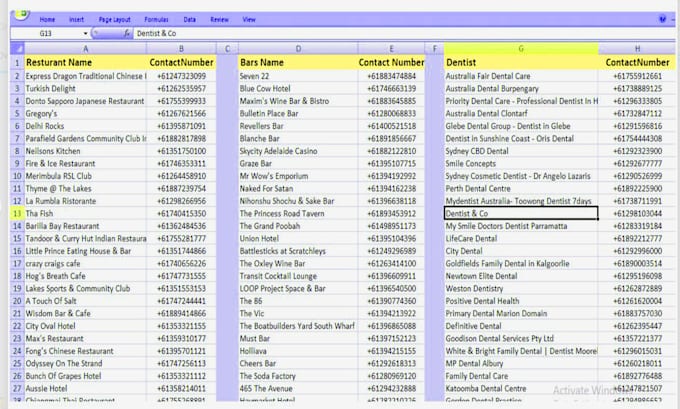Select the 'The Soda Factory' cell

click(x=298, y=376)
